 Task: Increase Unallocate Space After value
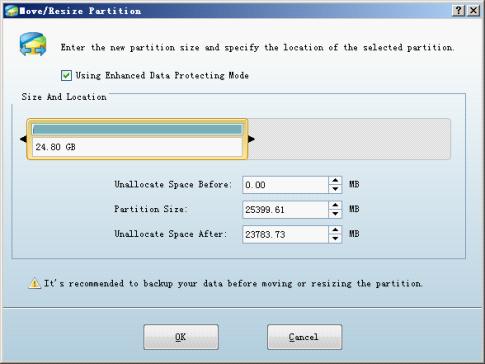click(335, 230)
